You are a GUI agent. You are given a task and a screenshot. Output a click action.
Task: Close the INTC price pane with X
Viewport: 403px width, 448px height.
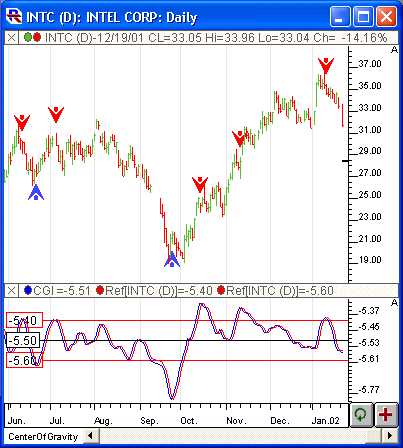click(11, 38)
